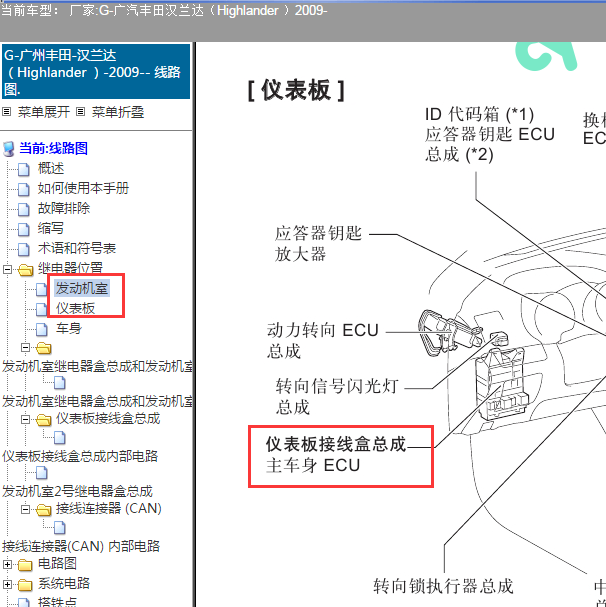
Task: Open the 仪表板 relay location page
Action: coord(76,309)
